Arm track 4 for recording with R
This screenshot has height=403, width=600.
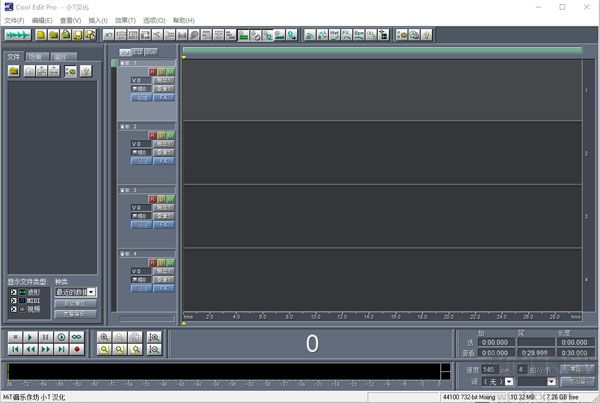(152, 263)
